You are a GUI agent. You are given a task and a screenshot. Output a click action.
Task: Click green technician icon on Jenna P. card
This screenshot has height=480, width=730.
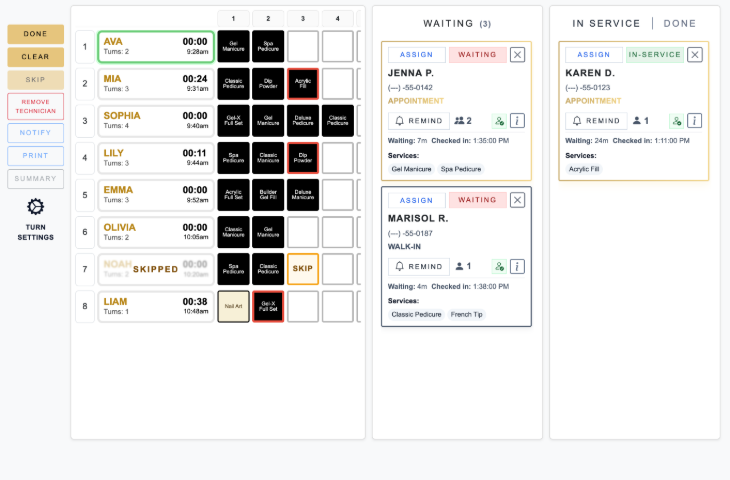(x=500, y=121)
